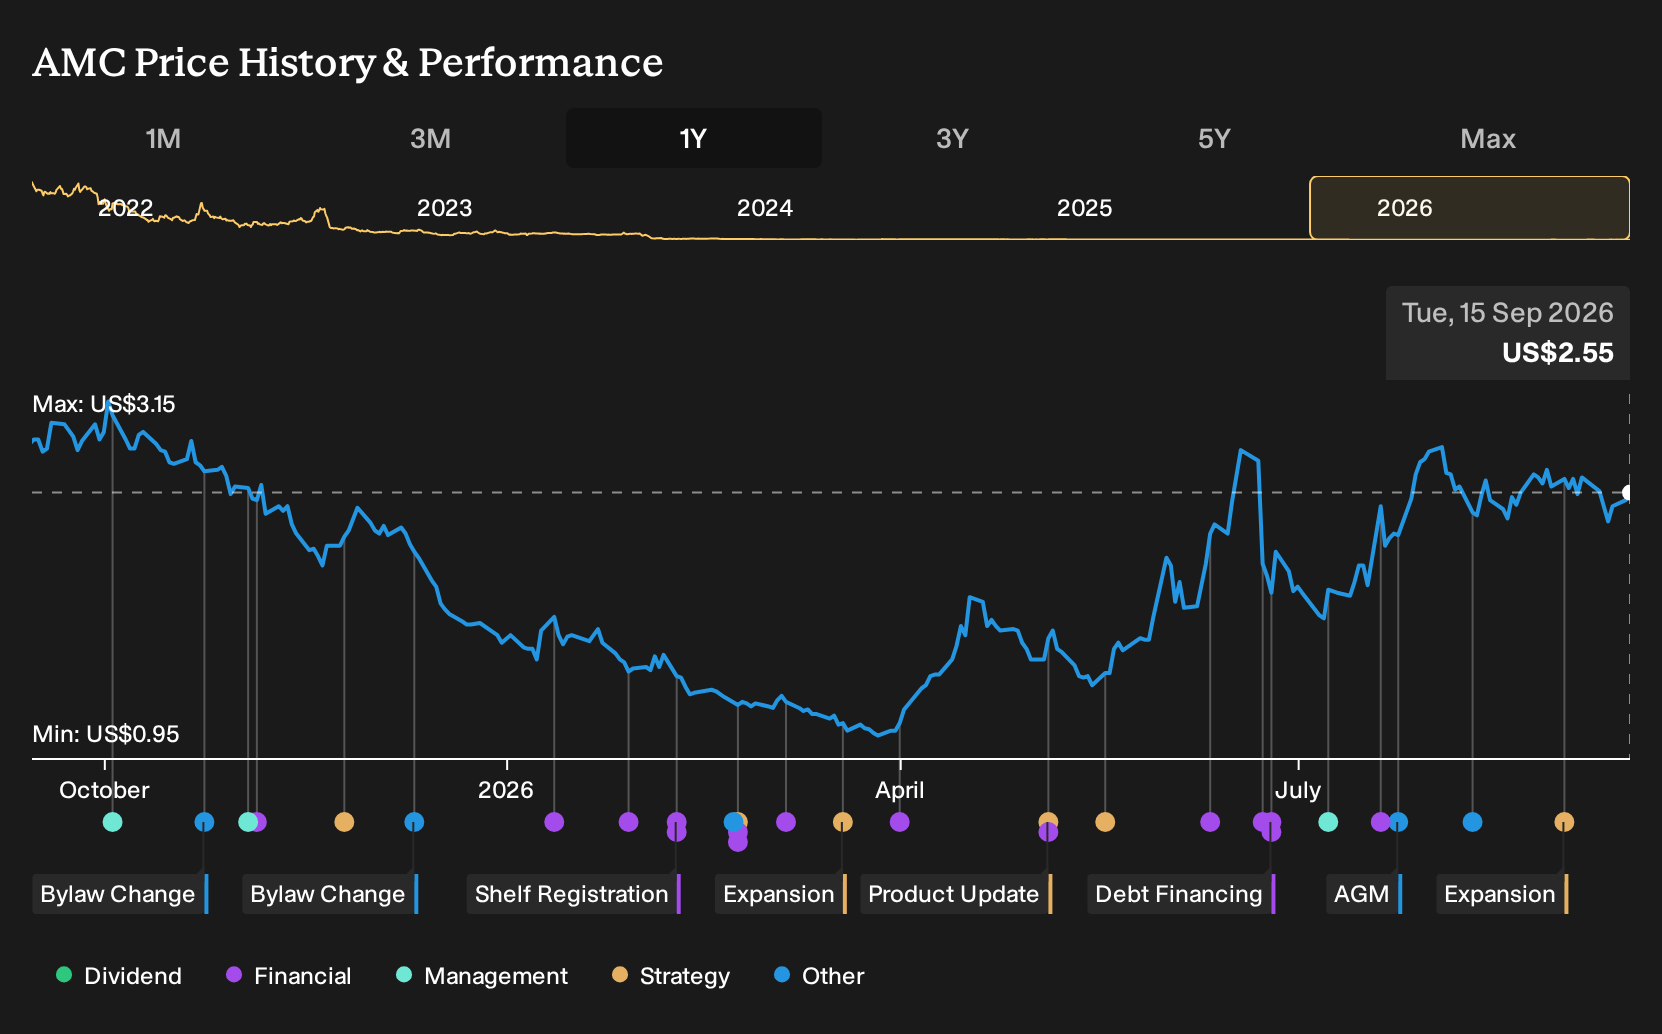Screen dimensions: 1662x1034
Task: Choose the 3Y range tab
Action: click(x=952, y=139)
